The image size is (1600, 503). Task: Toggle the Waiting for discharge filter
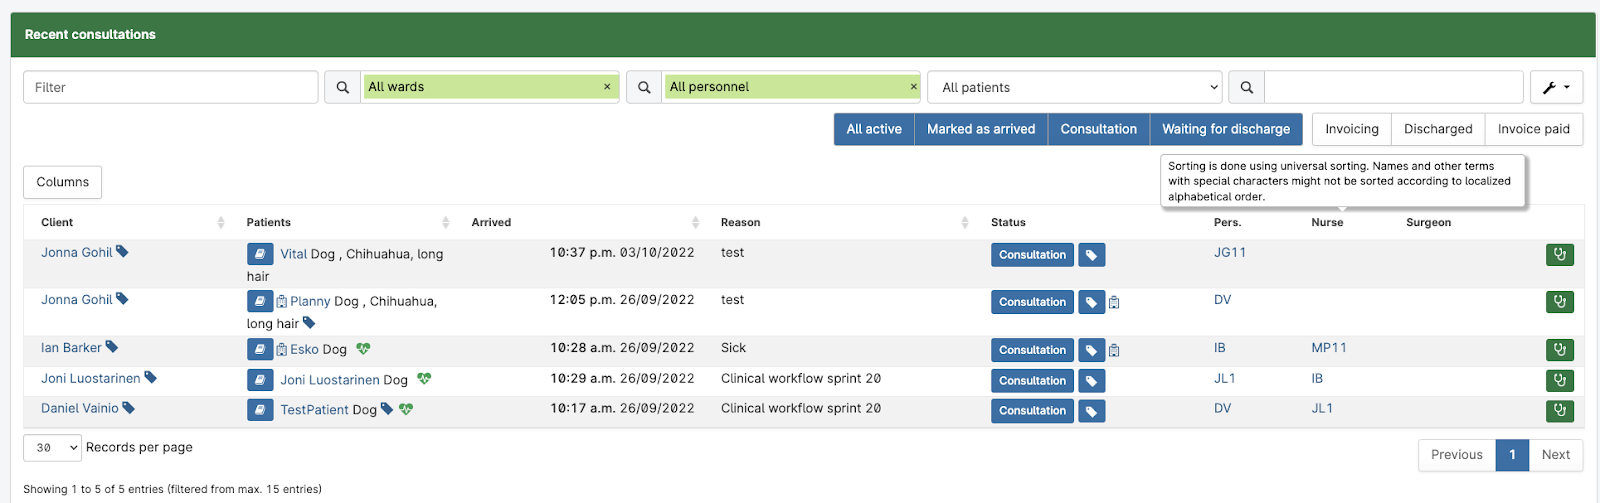1225,129
